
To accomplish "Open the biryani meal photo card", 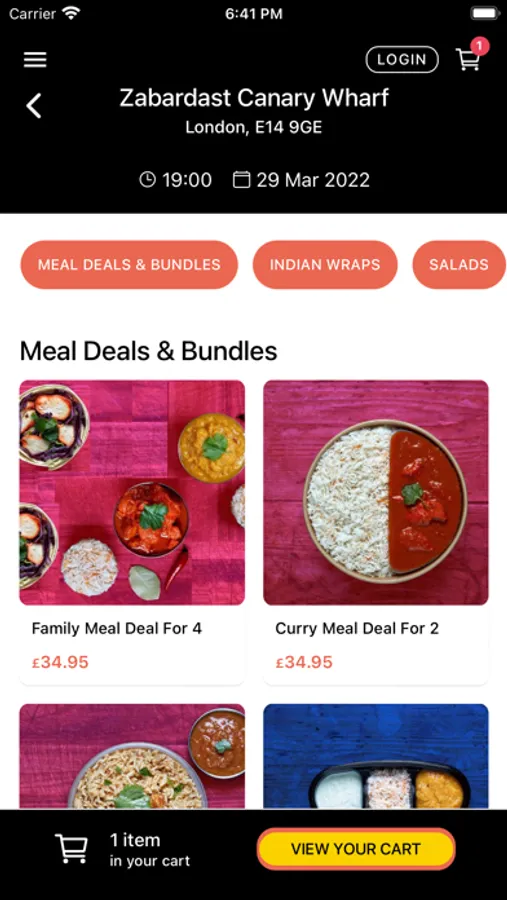I will click(132, 757).
